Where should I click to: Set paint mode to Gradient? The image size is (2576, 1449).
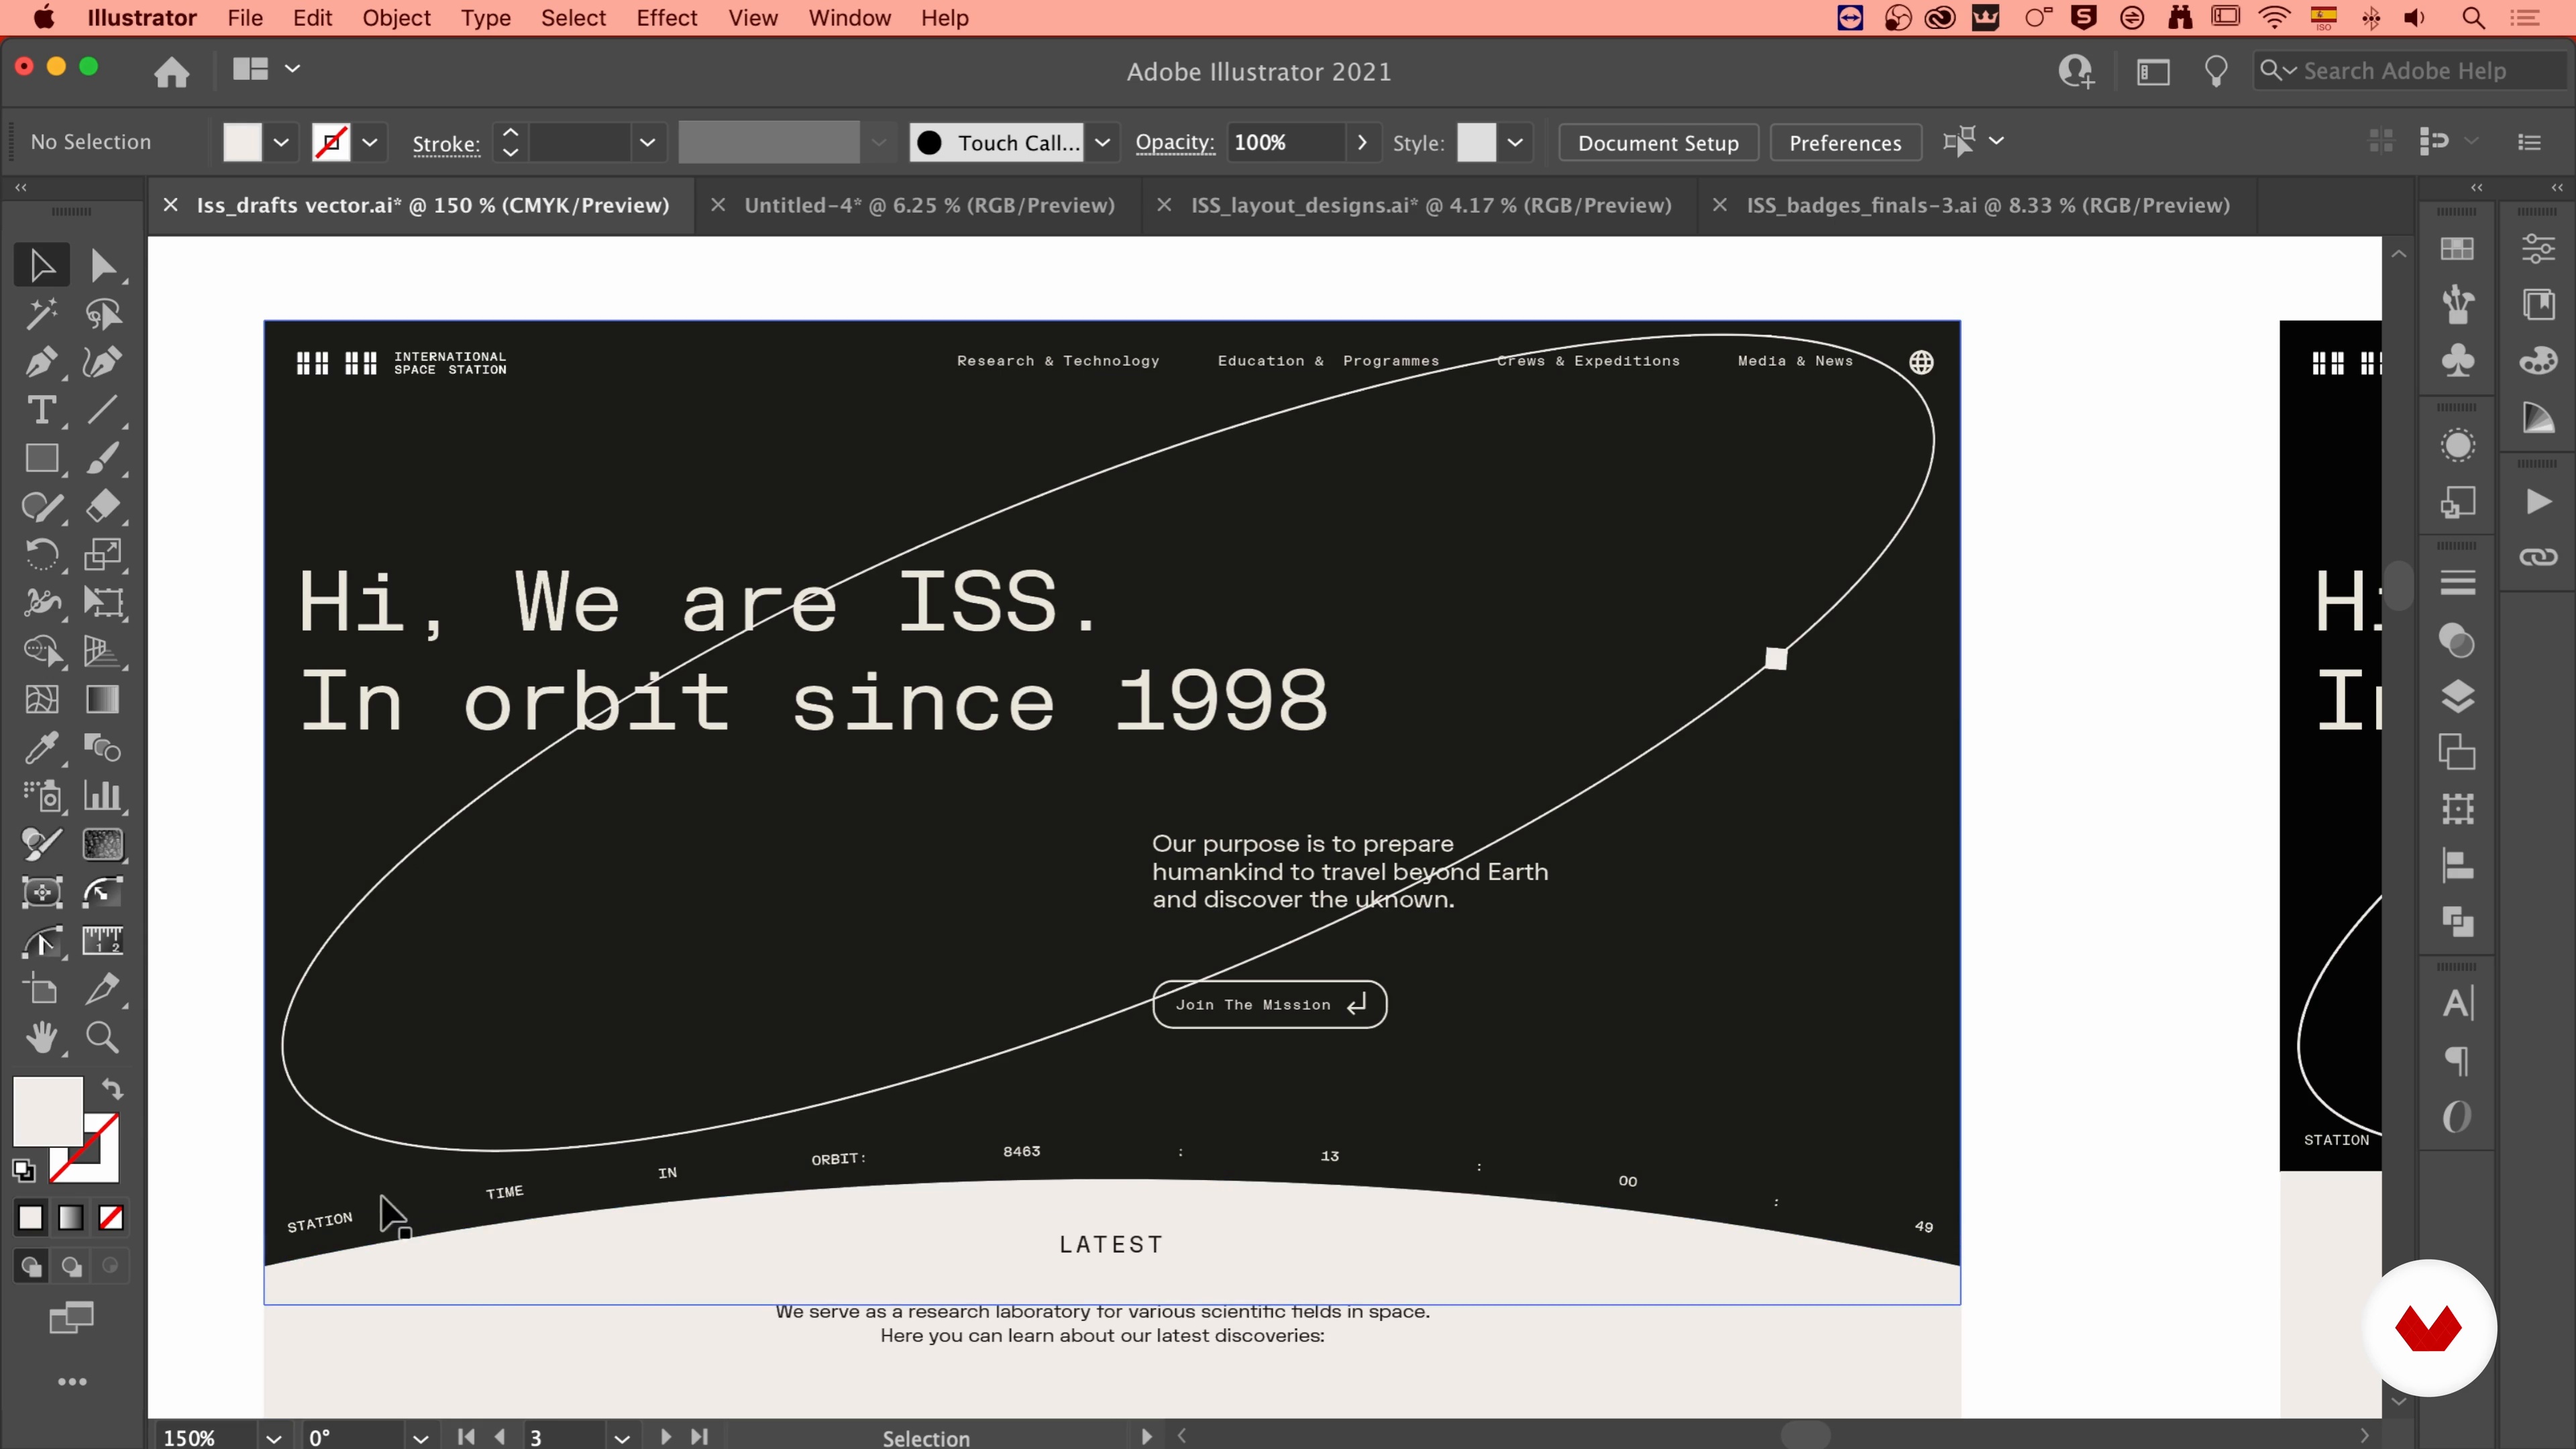pyautogui.click(x=71, y=1218)
